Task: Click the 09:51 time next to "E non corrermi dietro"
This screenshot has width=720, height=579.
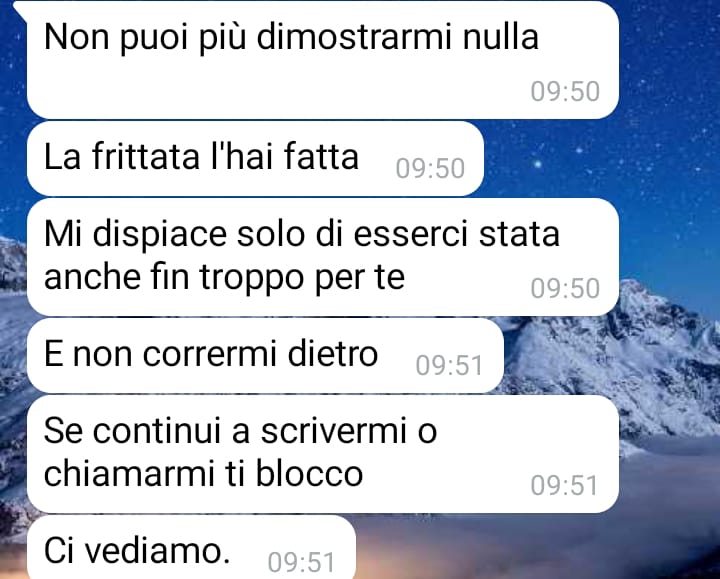Action: click(449, 366)
